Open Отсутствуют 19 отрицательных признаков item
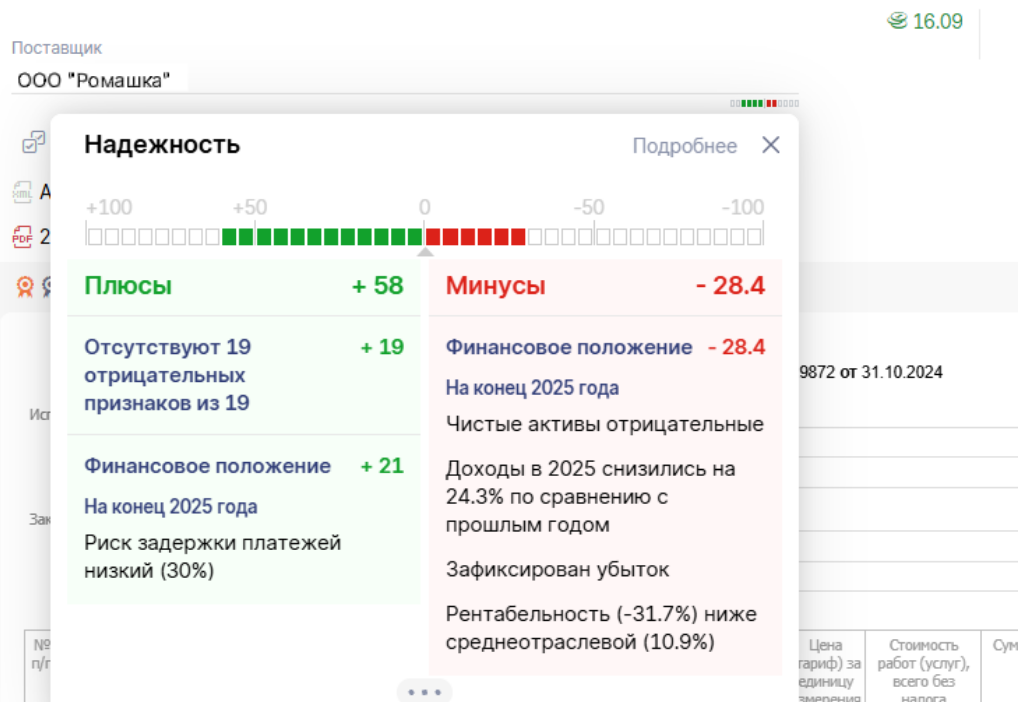Screen dimensions: 1018x702 168,375
